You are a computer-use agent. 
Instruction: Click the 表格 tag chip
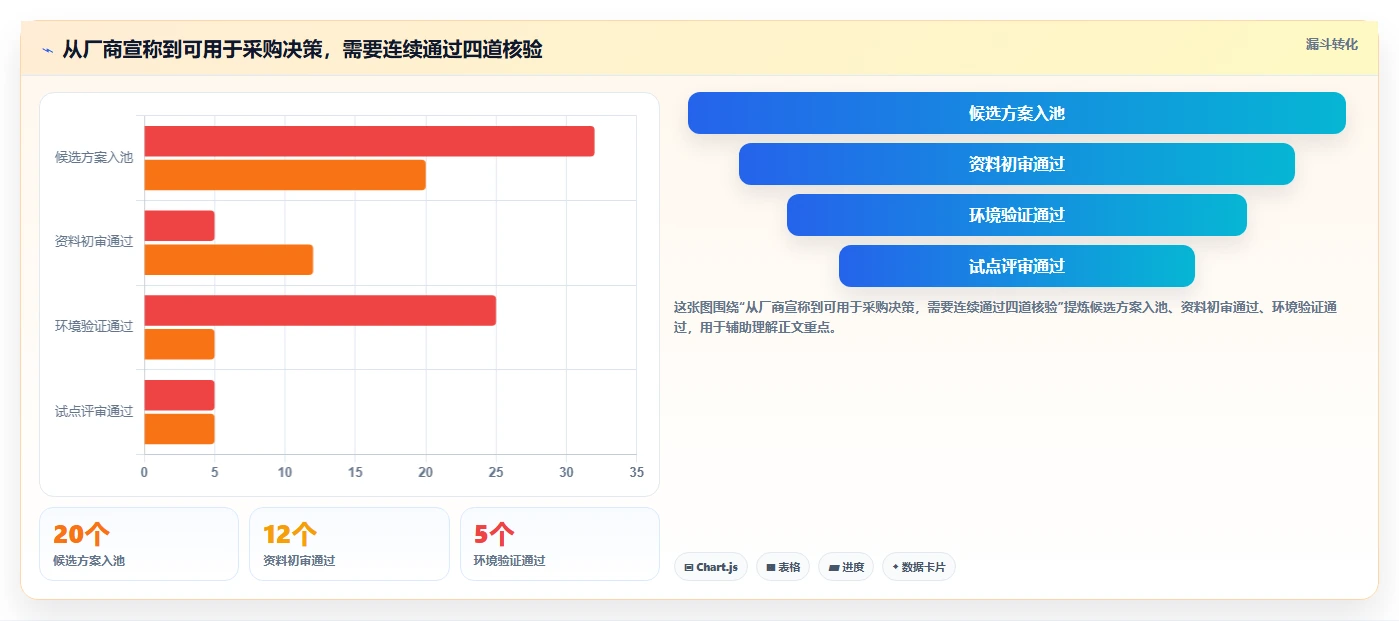click(x=783, y=567)
